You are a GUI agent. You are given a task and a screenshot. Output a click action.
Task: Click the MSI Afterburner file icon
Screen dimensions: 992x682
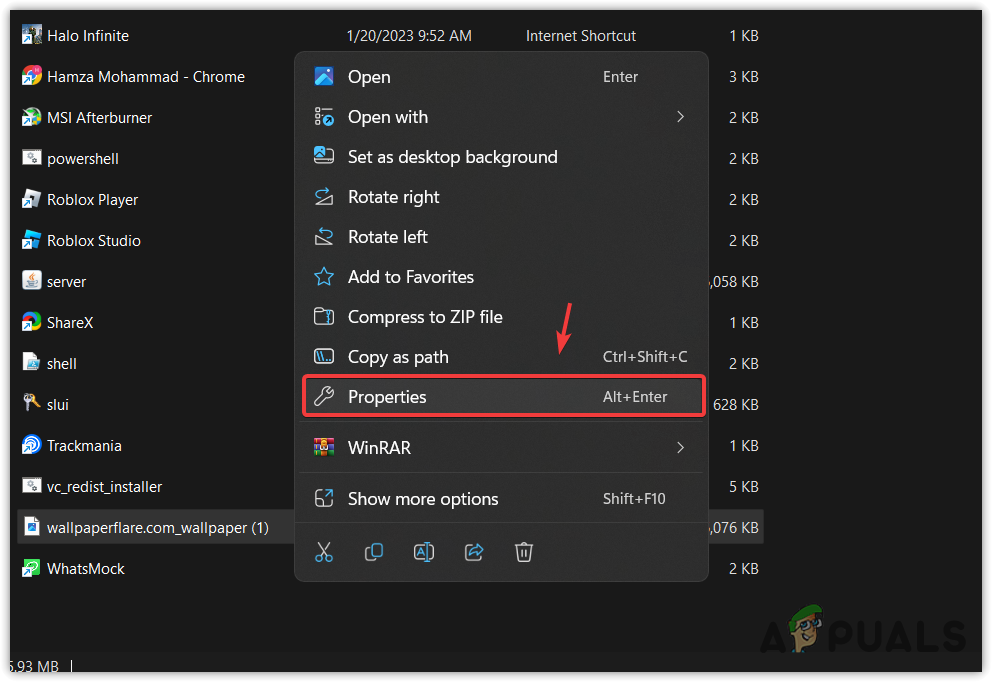click(x=32, y=118)
